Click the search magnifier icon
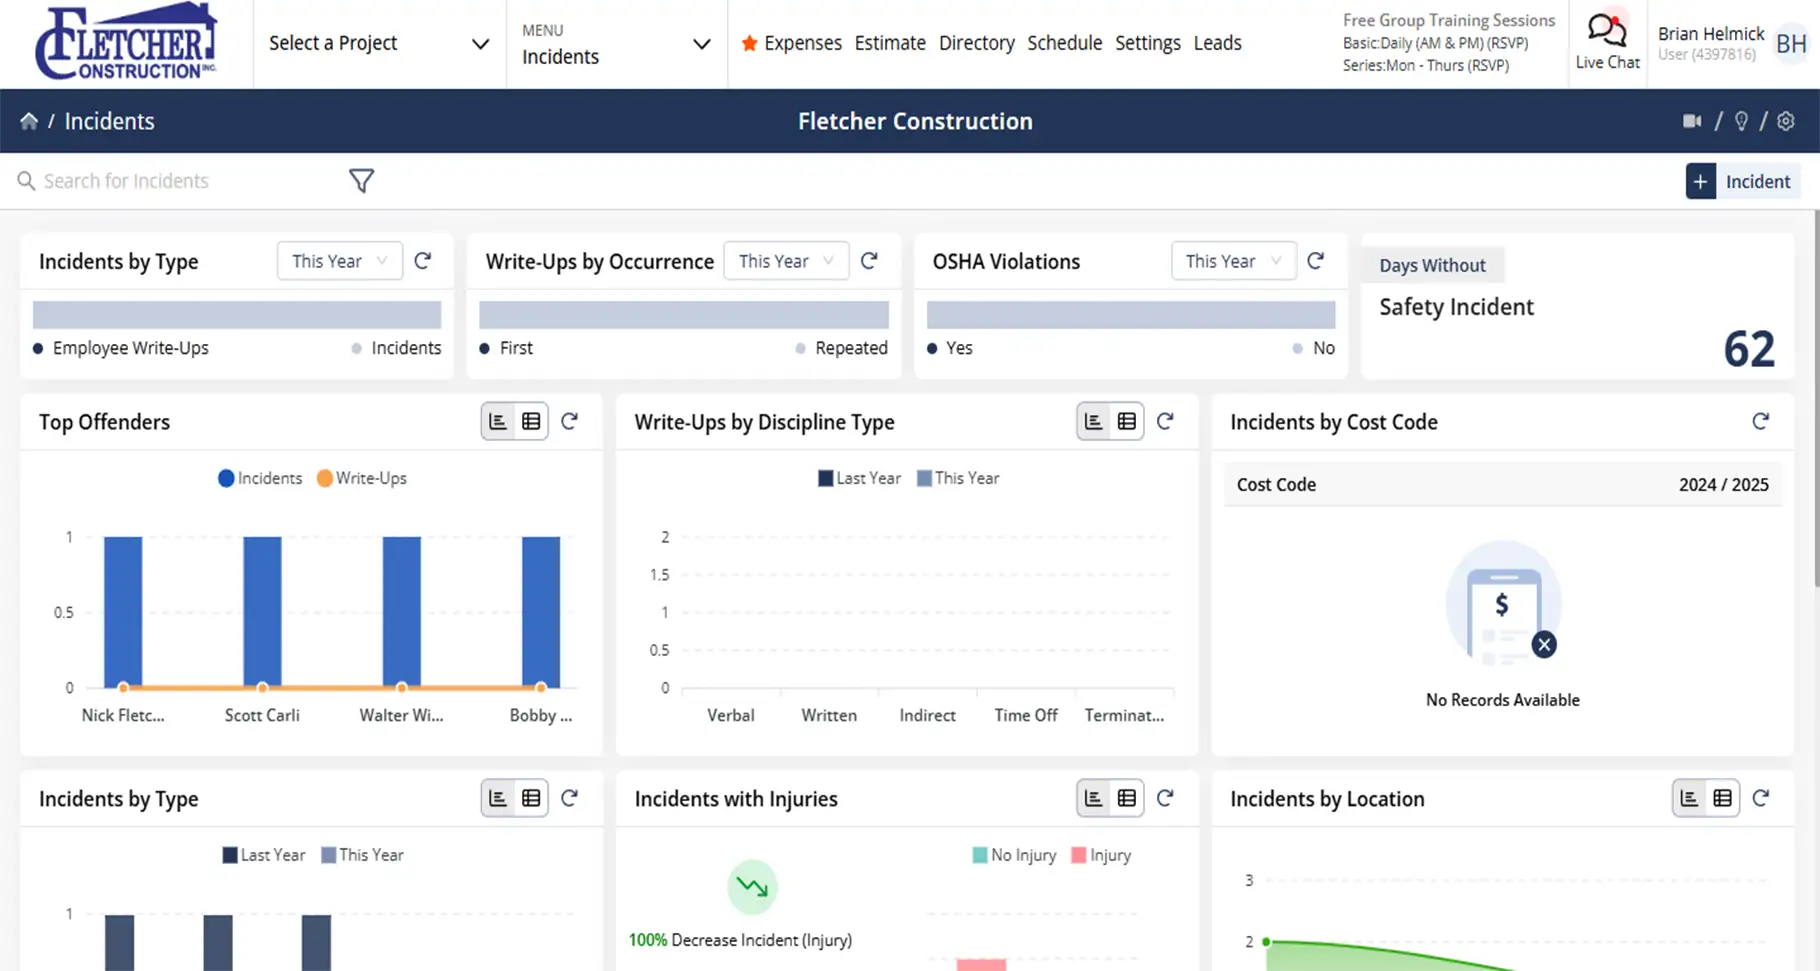The height and width of the screenshot is (971, 1820). click(26, 181)
